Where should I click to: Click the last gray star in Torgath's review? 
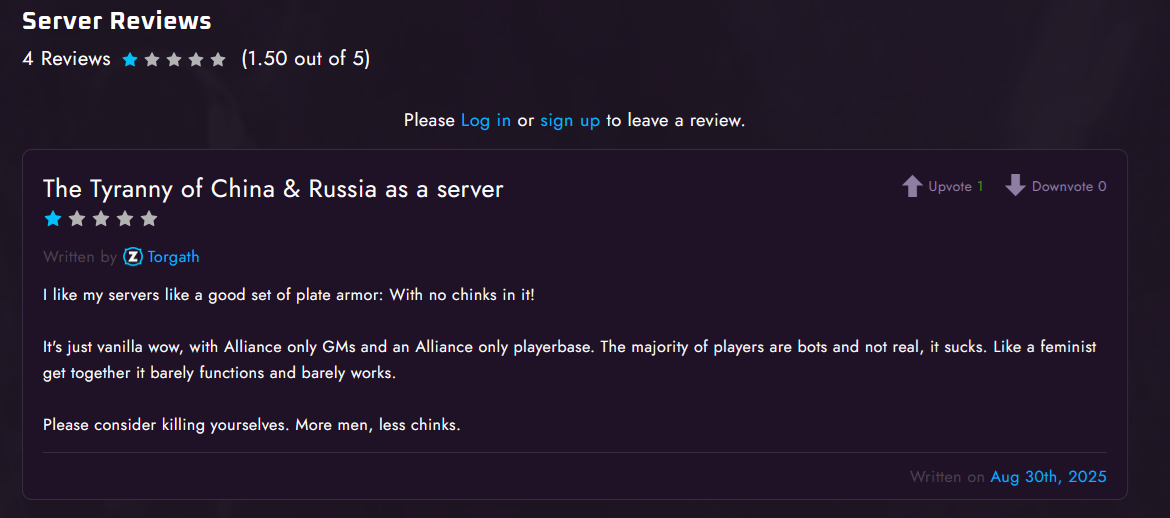(149, 219)
